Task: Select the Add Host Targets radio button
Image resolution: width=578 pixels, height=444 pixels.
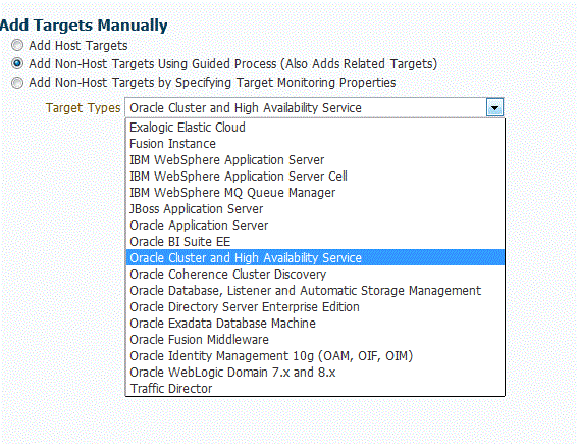Action: click(17, 45)
